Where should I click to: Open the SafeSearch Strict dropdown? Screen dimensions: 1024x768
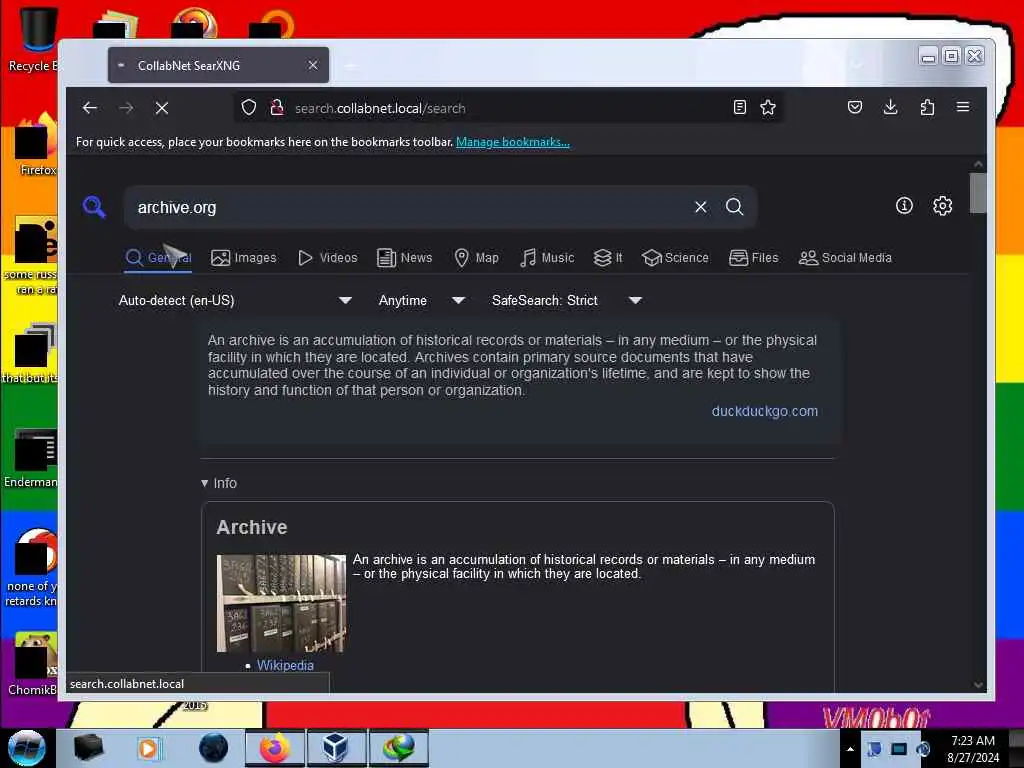point(566,300)
